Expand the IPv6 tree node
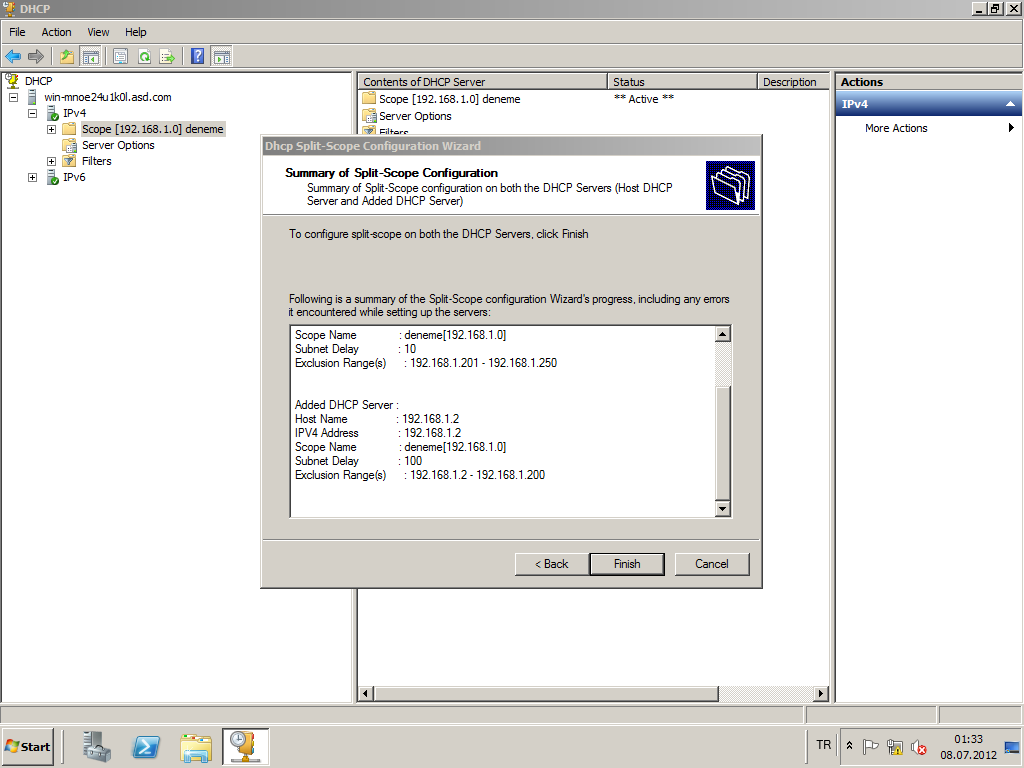The image size is (1024, 768). click(x=33, y=177)
